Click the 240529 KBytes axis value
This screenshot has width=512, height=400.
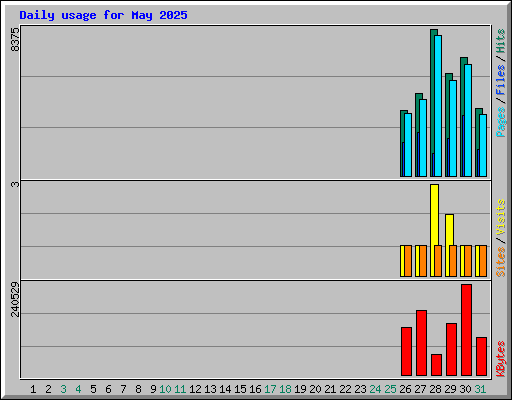pos(15,299)
